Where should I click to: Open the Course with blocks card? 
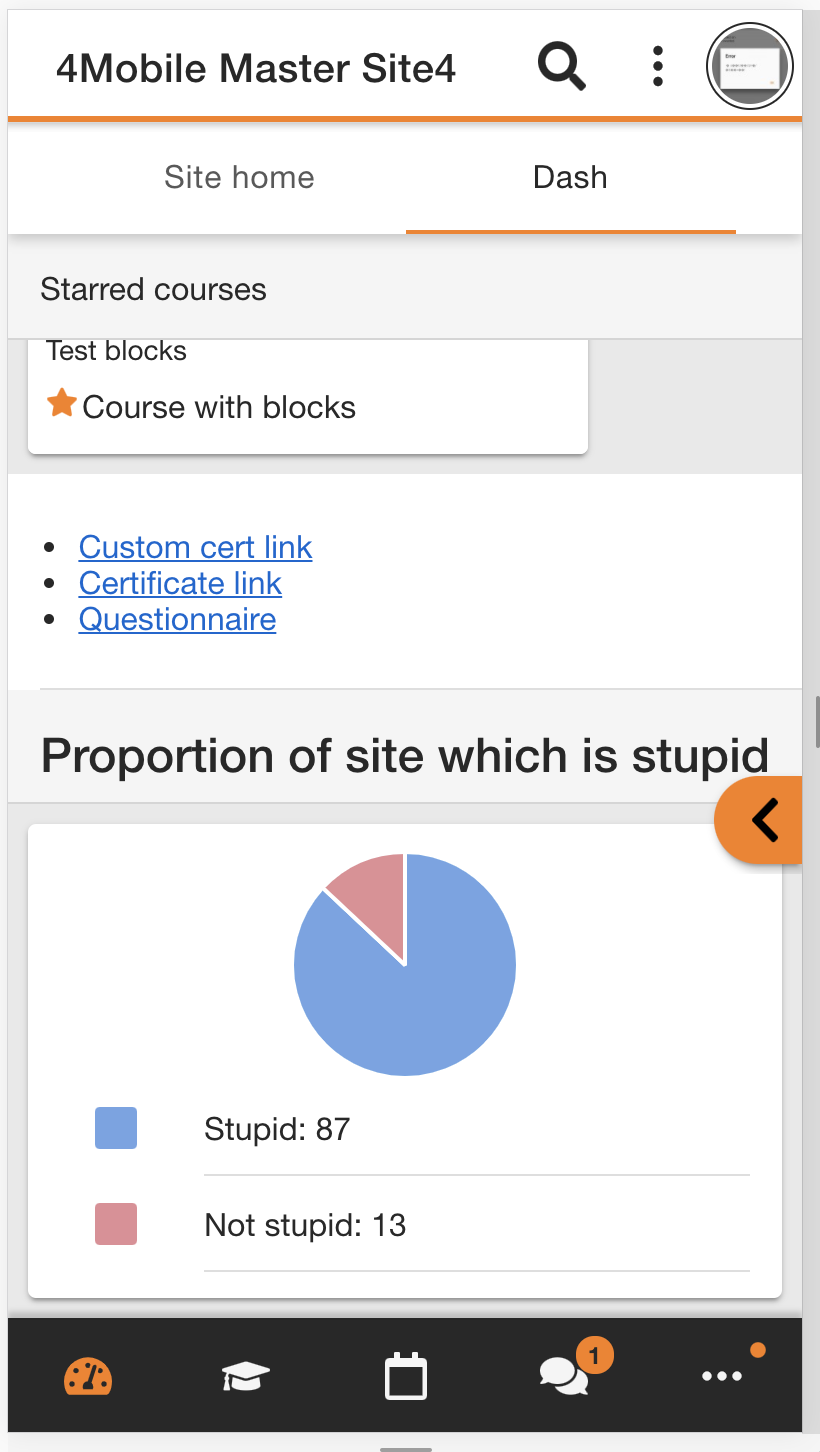[308, 397]
